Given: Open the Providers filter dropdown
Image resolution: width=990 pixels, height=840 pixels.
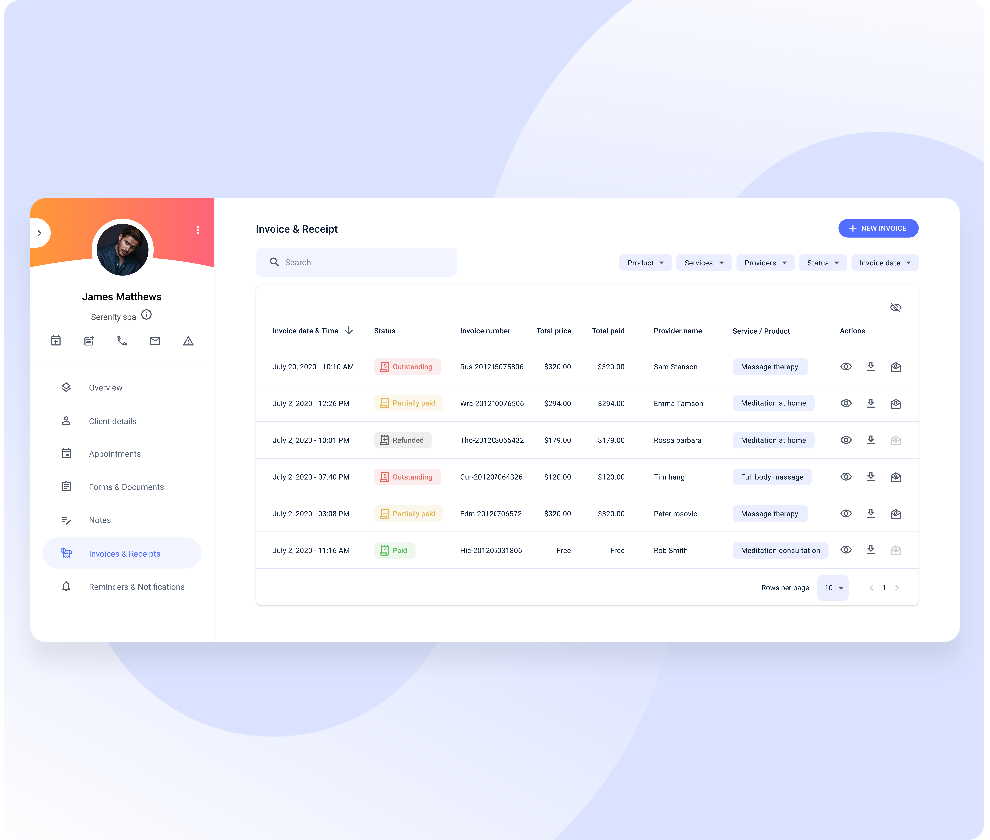Looking at the screenshot, I should (765, 263).
